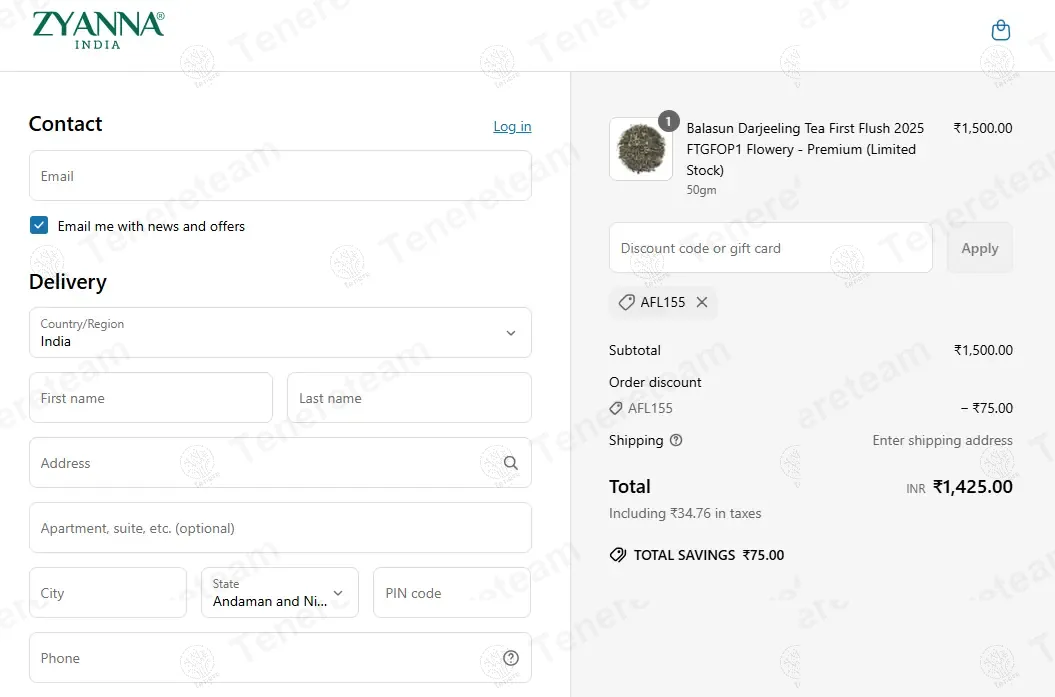
Task: Click the address search magnifier icon
Action: [511, 463]
